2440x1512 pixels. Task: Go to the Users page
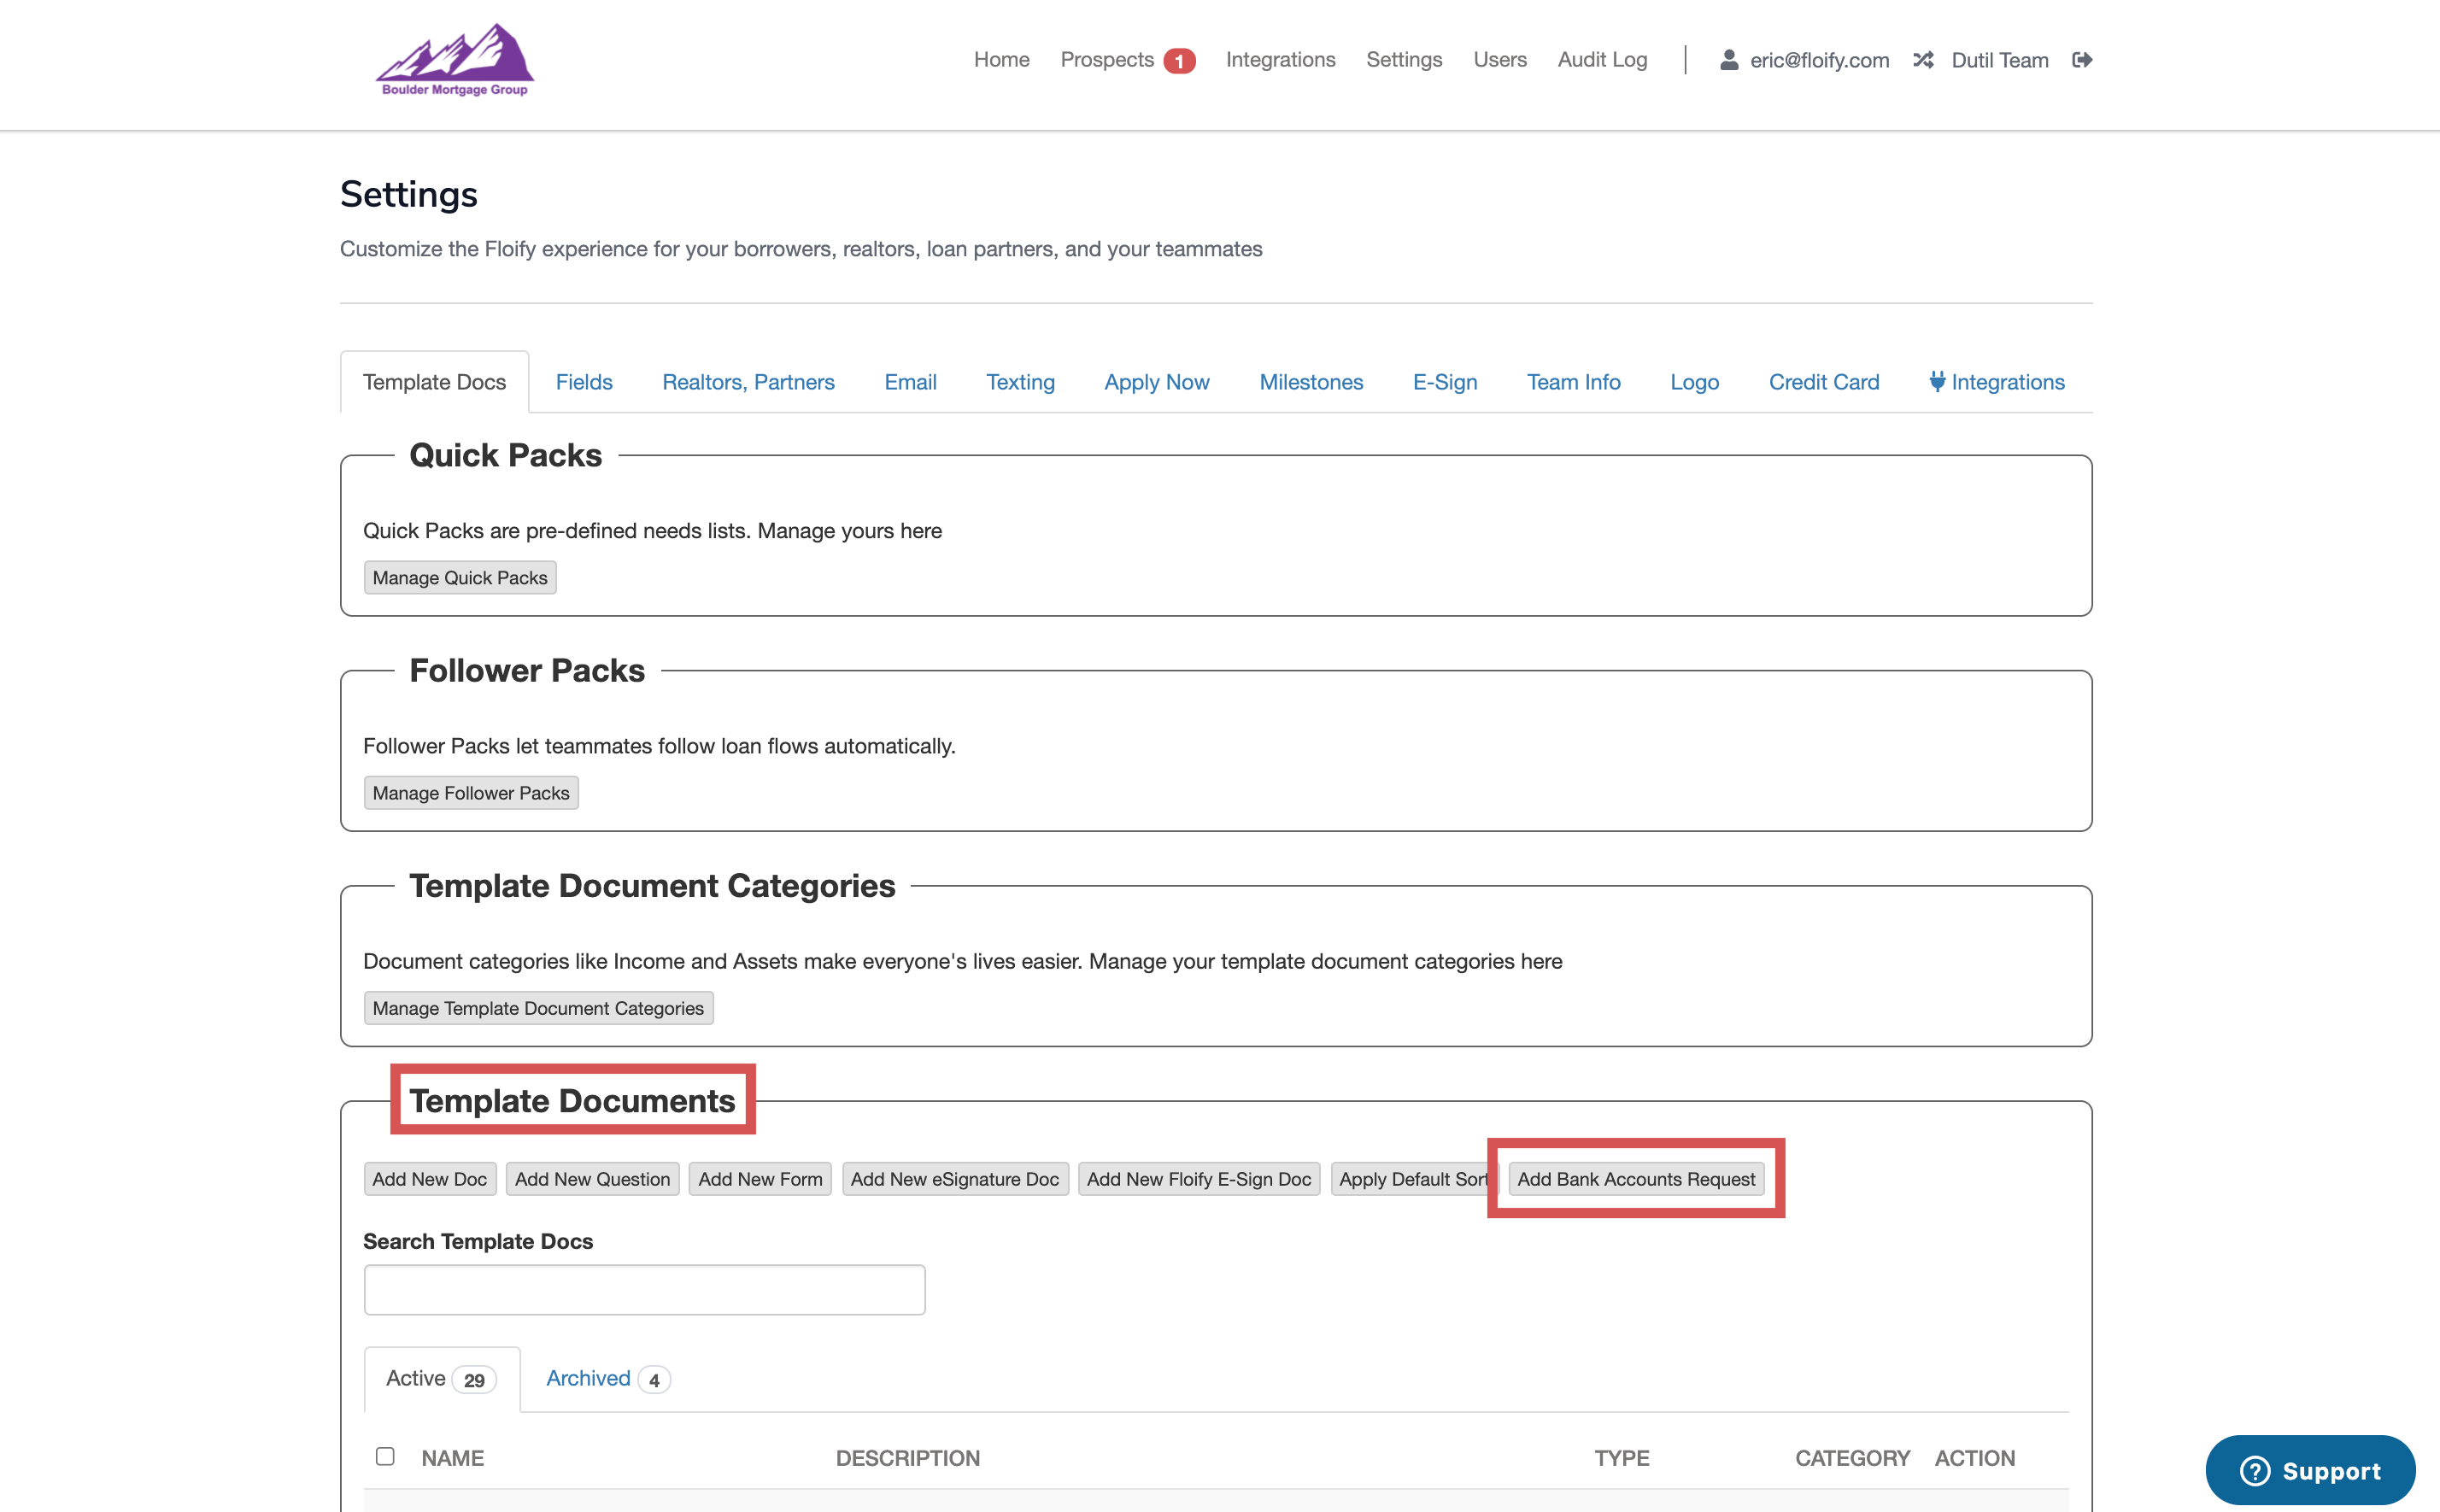tap(1499, 60)
